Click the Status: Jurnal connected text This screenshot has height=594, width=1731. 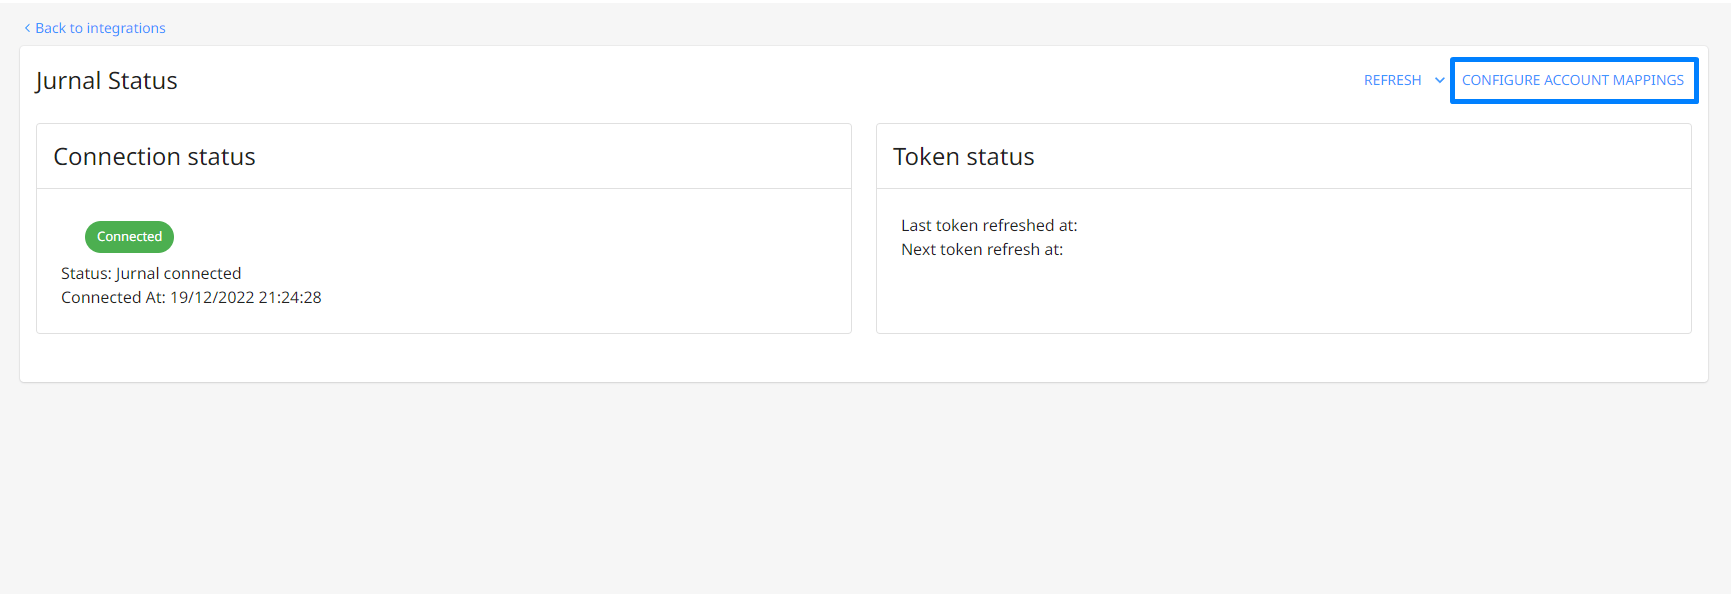[151, 273]
